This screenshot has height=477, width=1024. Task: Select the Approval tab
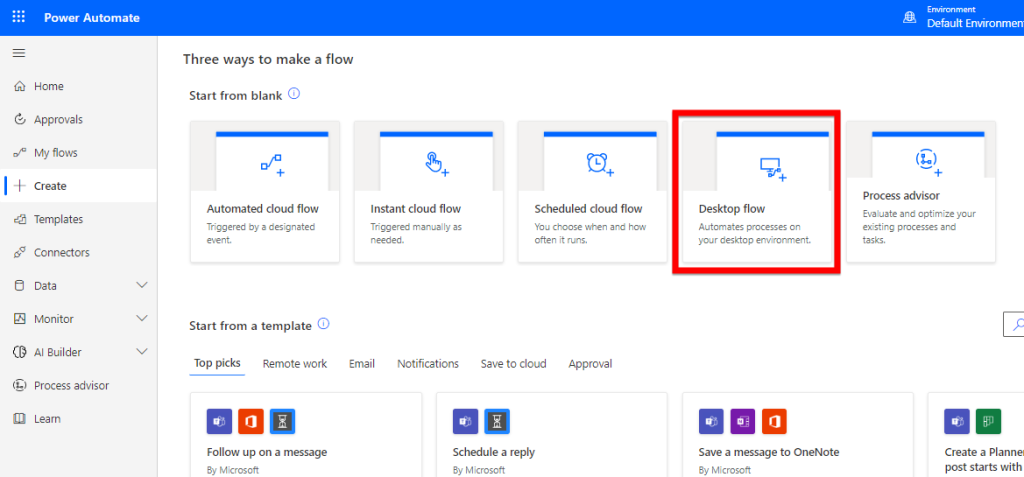590,364
